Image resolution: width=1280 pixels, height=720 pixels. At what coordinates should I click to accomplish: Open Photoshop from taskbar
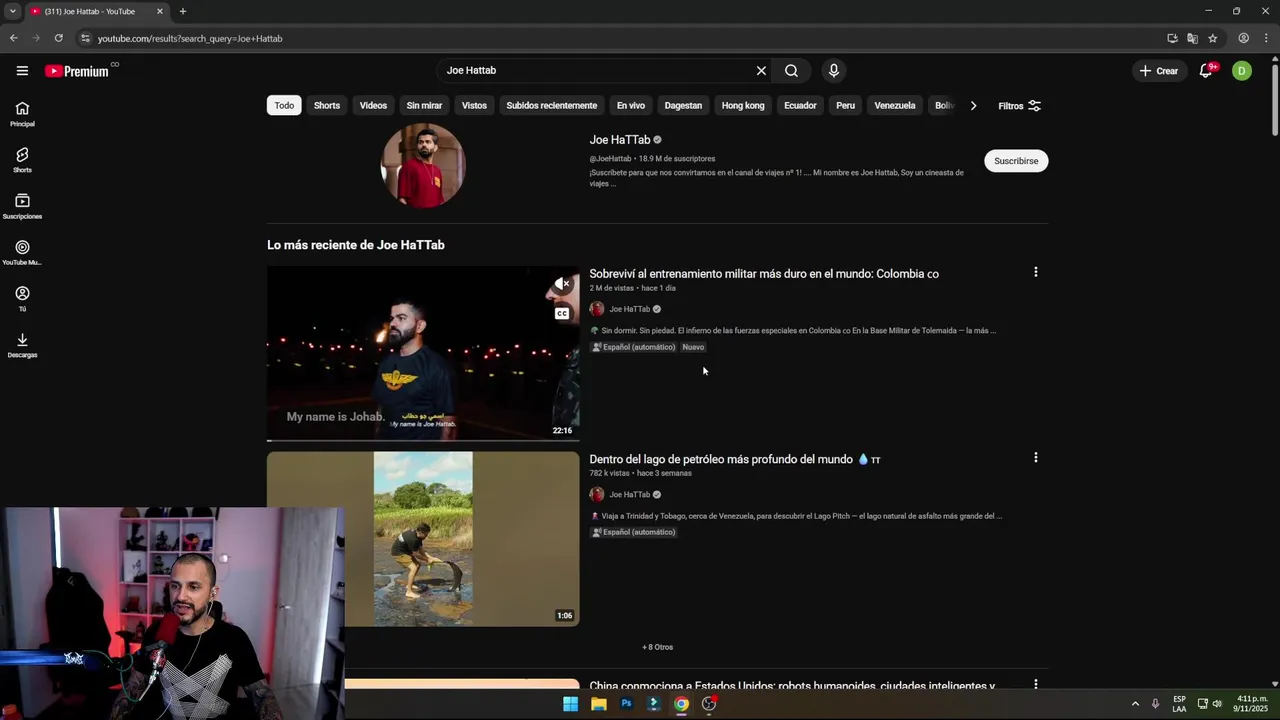point(626,704)
